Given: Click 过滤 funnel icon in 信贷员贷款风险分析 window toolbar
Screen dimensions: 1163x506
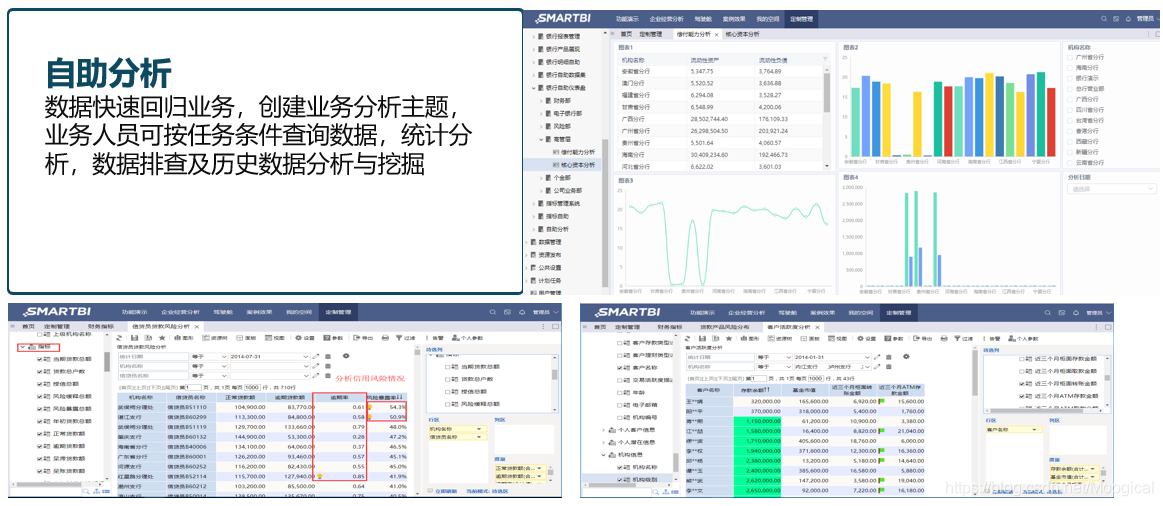Looking at the screenshot, I should tap(398, 338).
